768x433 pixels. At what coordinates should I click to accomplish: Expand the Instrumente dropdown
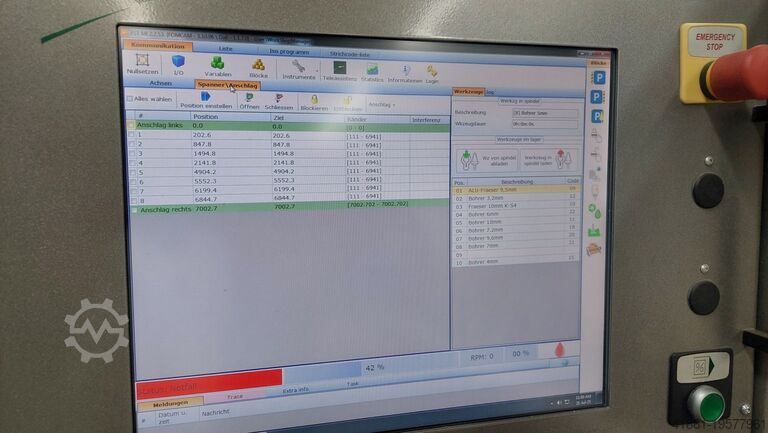(x=298, y=69)
